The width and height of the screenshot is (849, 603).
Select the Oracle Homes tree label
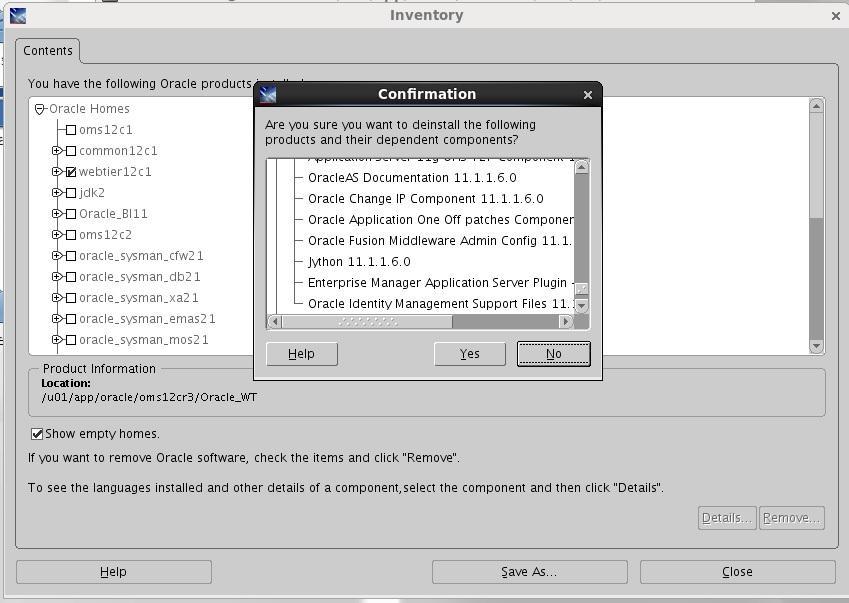pyautogui.click(x=89, y=109)
